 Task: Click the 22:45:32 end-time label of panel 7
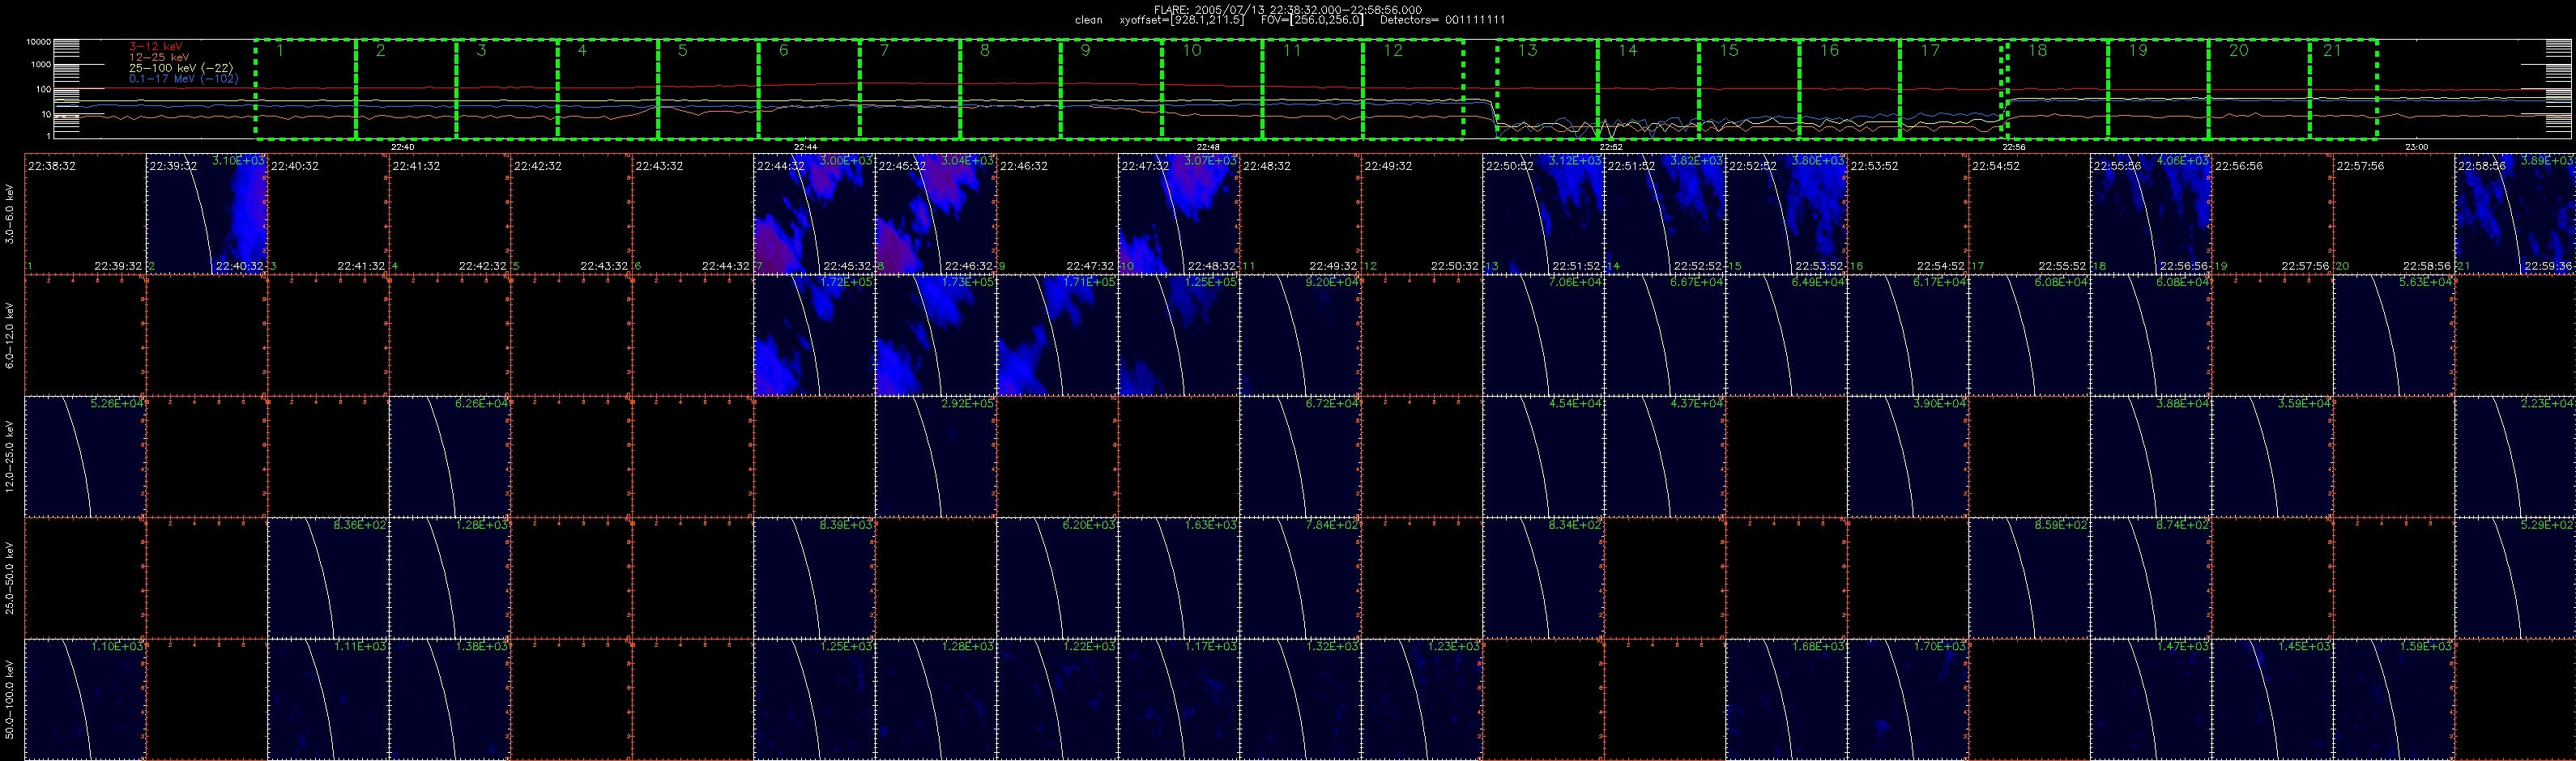coord(847,267)
